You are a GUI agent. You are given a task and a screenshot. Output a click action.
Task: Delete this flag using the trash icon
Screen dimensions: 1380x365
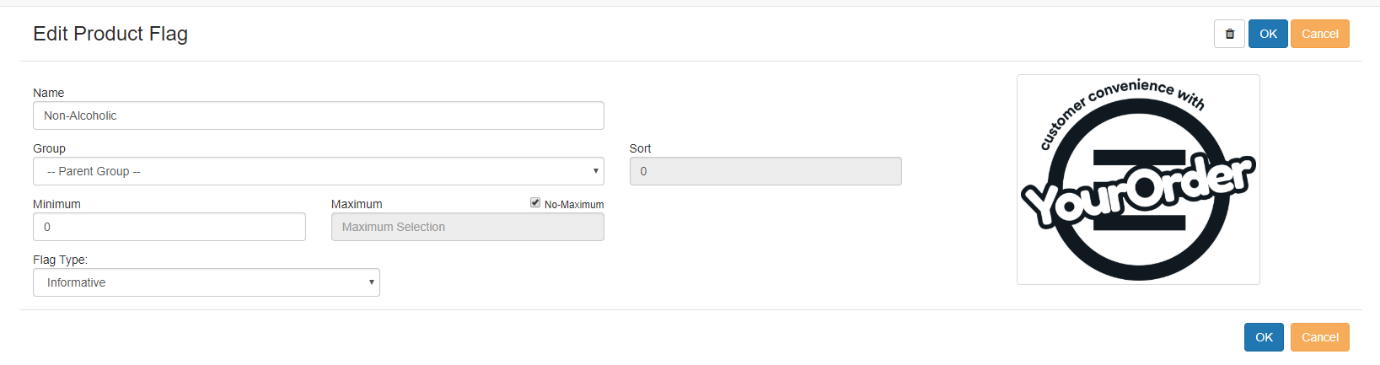point(1229,34)
